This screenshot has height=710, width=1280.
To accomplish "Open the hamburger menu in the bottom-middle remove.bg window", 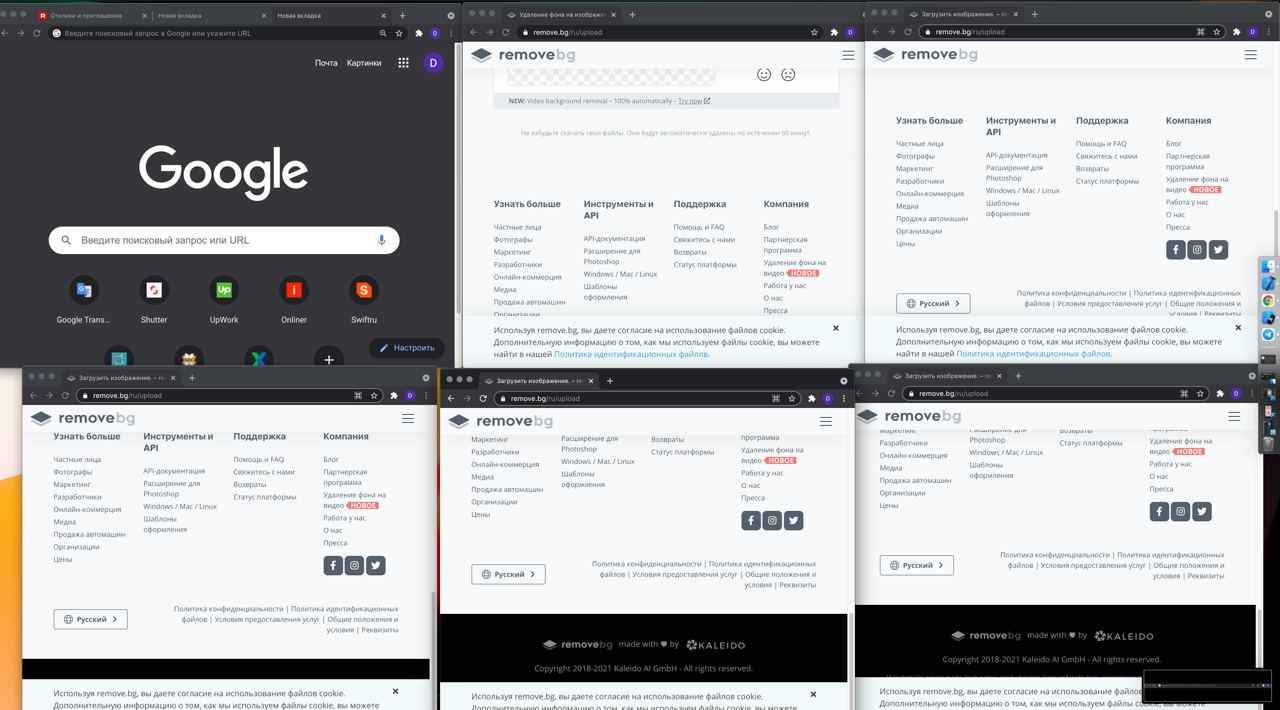I will [x=826, y=421].
